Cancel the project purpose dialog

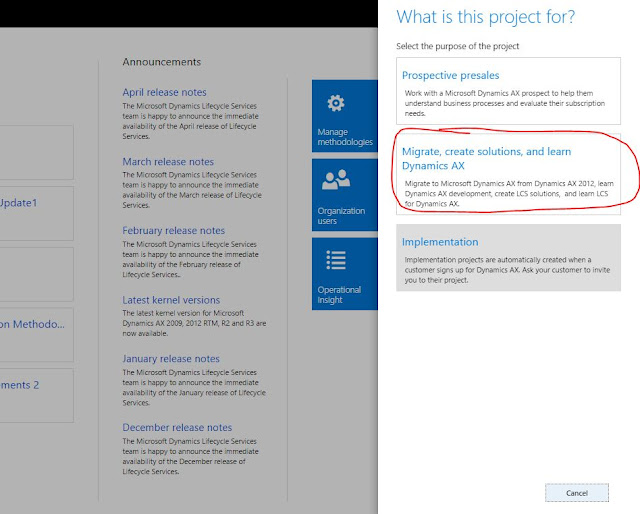click(577, 493)
